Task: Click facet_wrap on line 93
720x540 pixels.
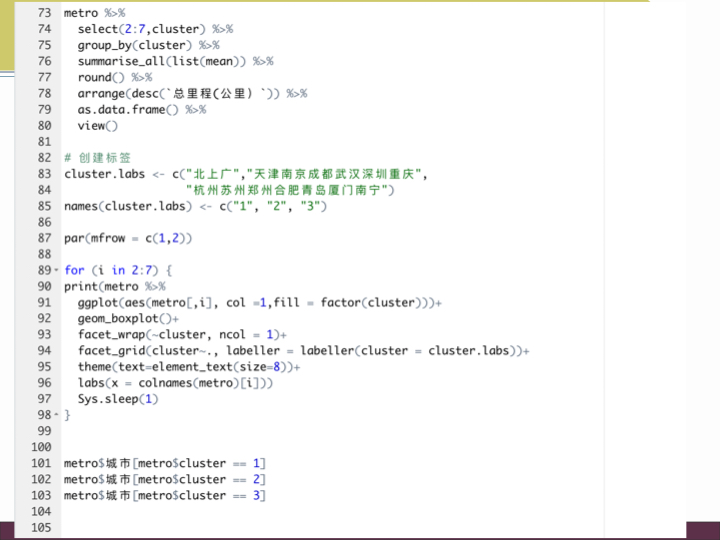Action: click(x=112, y=335)
